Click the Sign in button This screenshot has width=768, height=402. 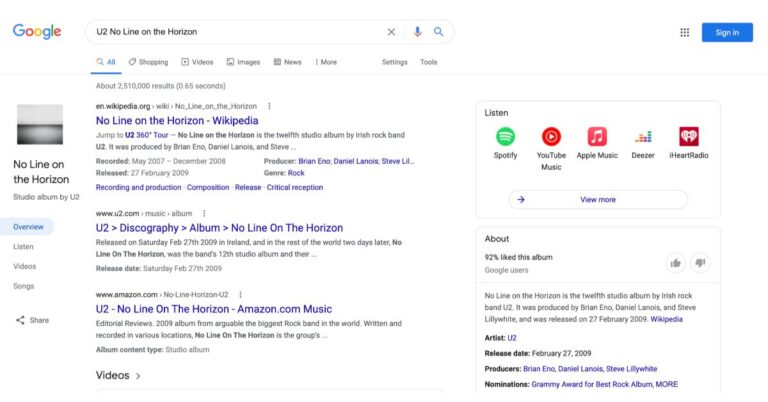point(727,32)
